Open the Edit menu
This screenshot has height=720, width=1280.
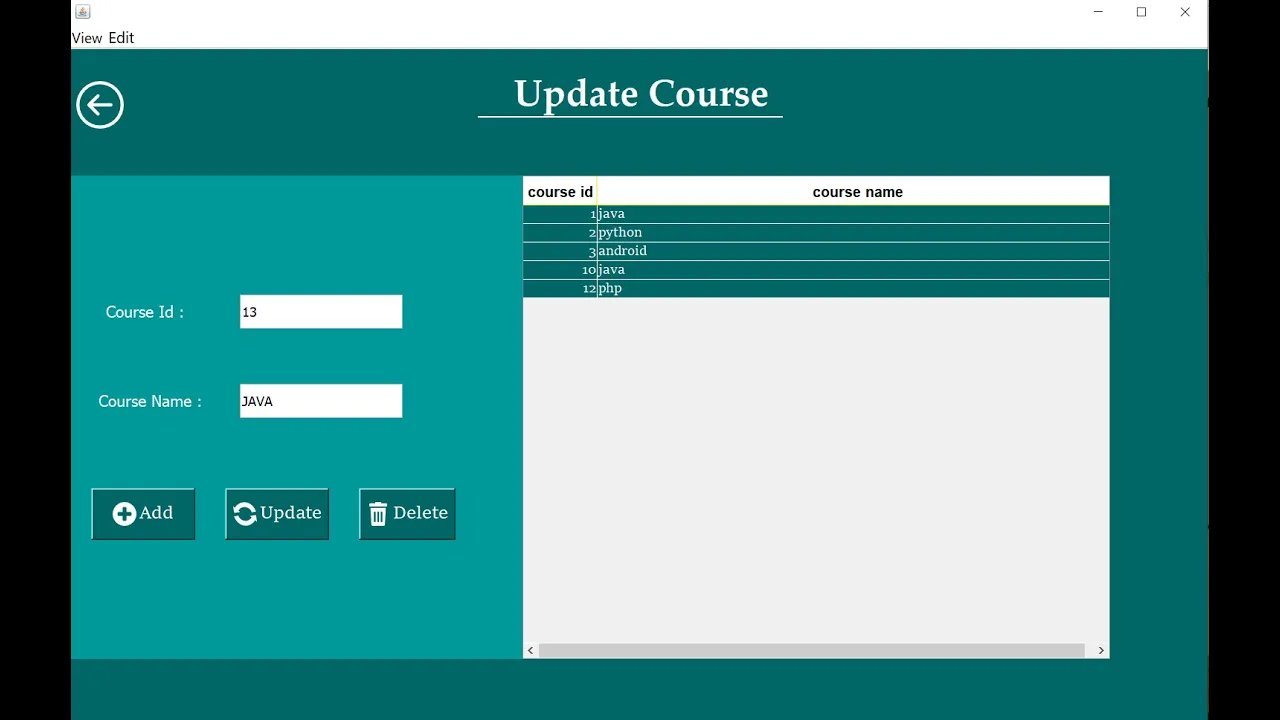point(121,38)
